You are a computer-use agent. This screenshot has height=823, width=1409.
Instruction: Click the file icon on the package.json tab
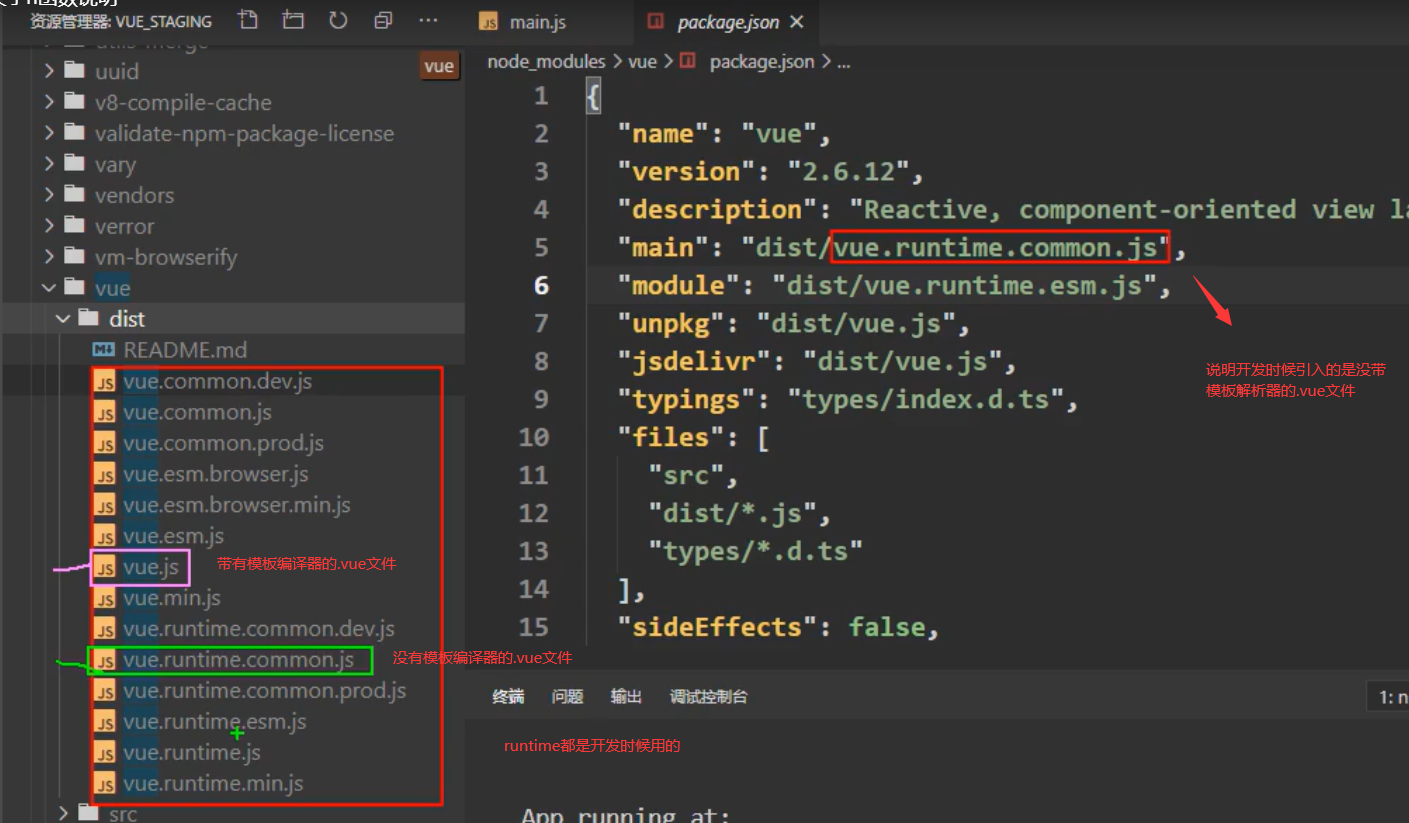(655, 22)
